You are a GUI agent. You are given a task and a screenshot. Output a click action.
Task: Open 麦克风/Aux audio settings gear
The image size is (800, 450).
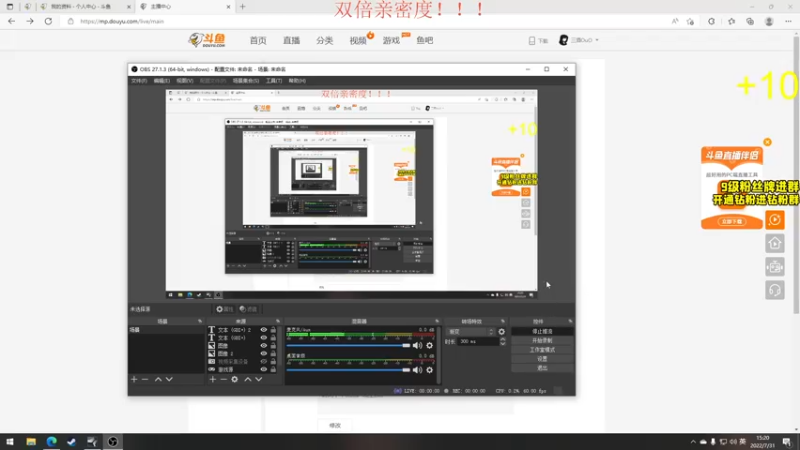430,345
